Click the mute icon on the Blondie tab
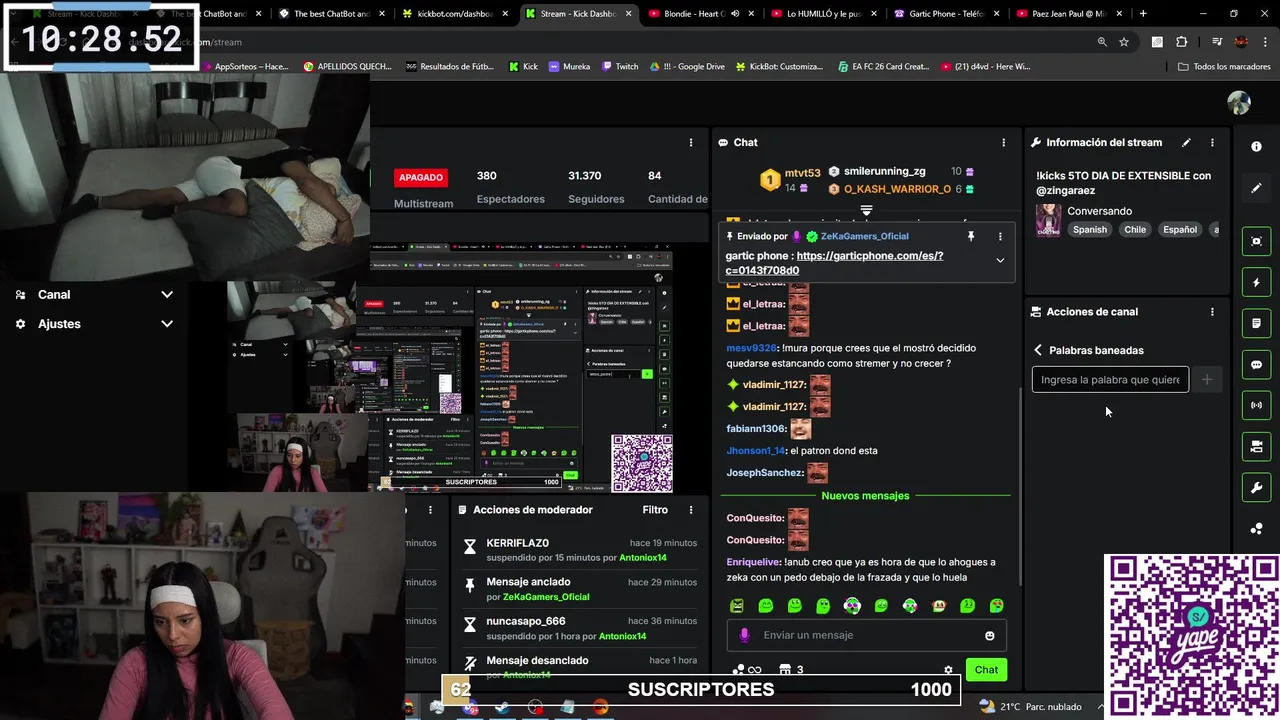 (x=735, y=14)
